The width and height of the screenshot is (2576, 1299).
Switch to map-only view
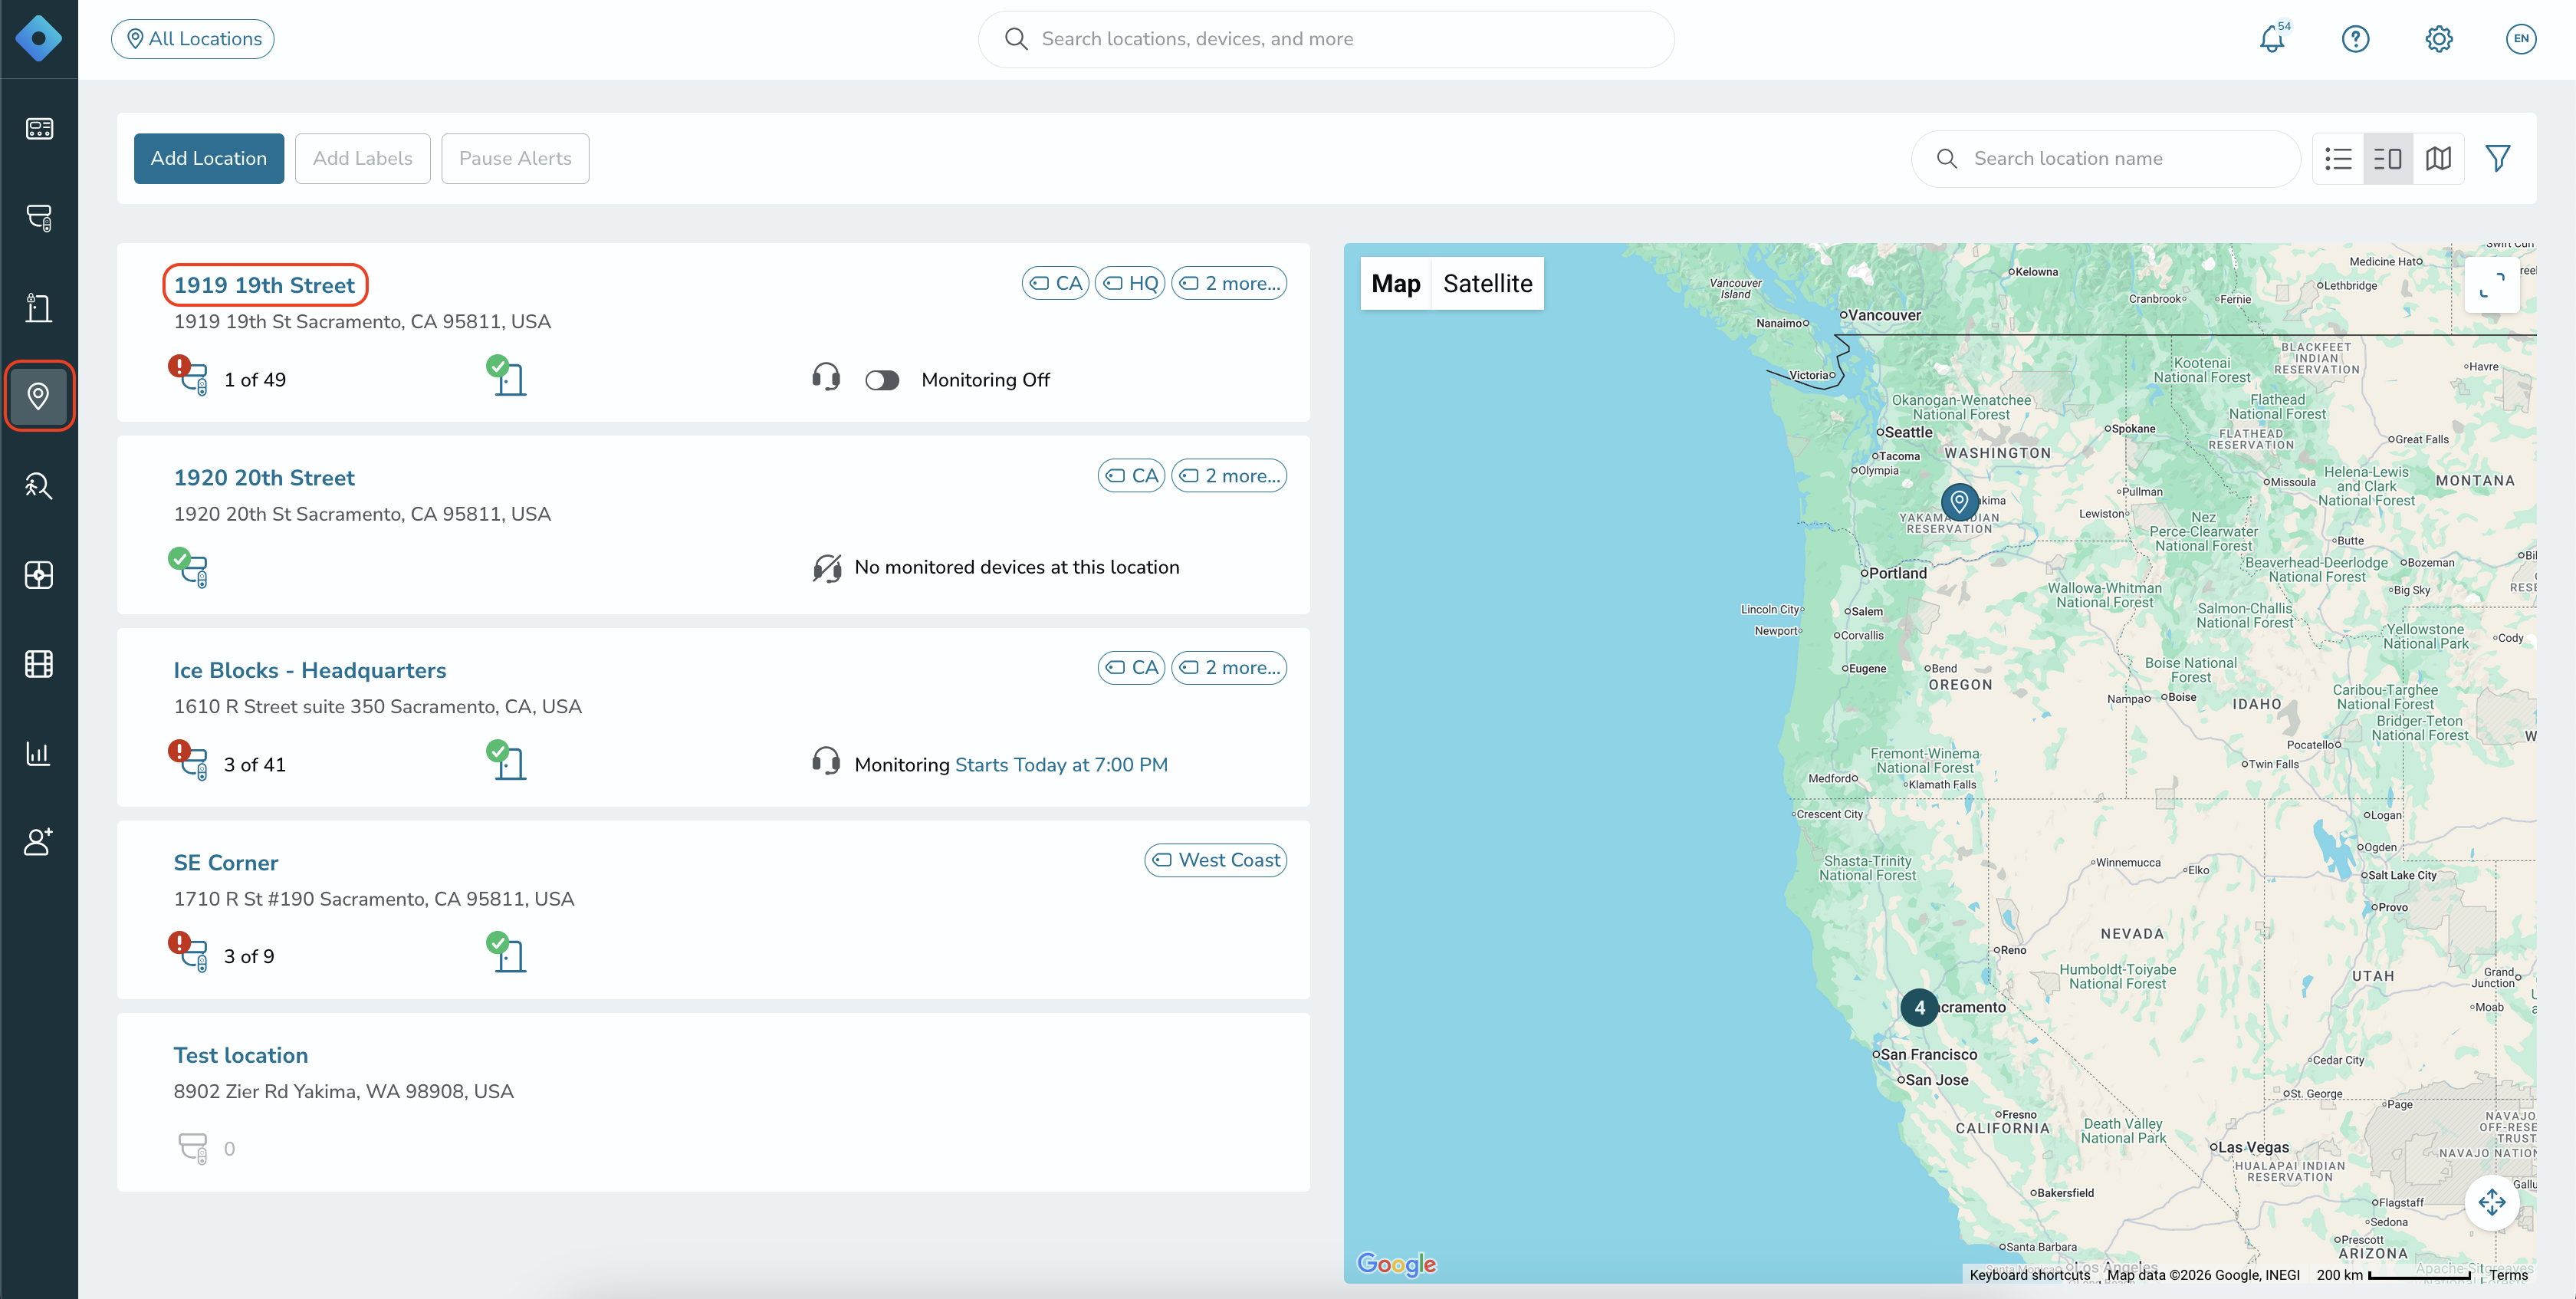2438,158
